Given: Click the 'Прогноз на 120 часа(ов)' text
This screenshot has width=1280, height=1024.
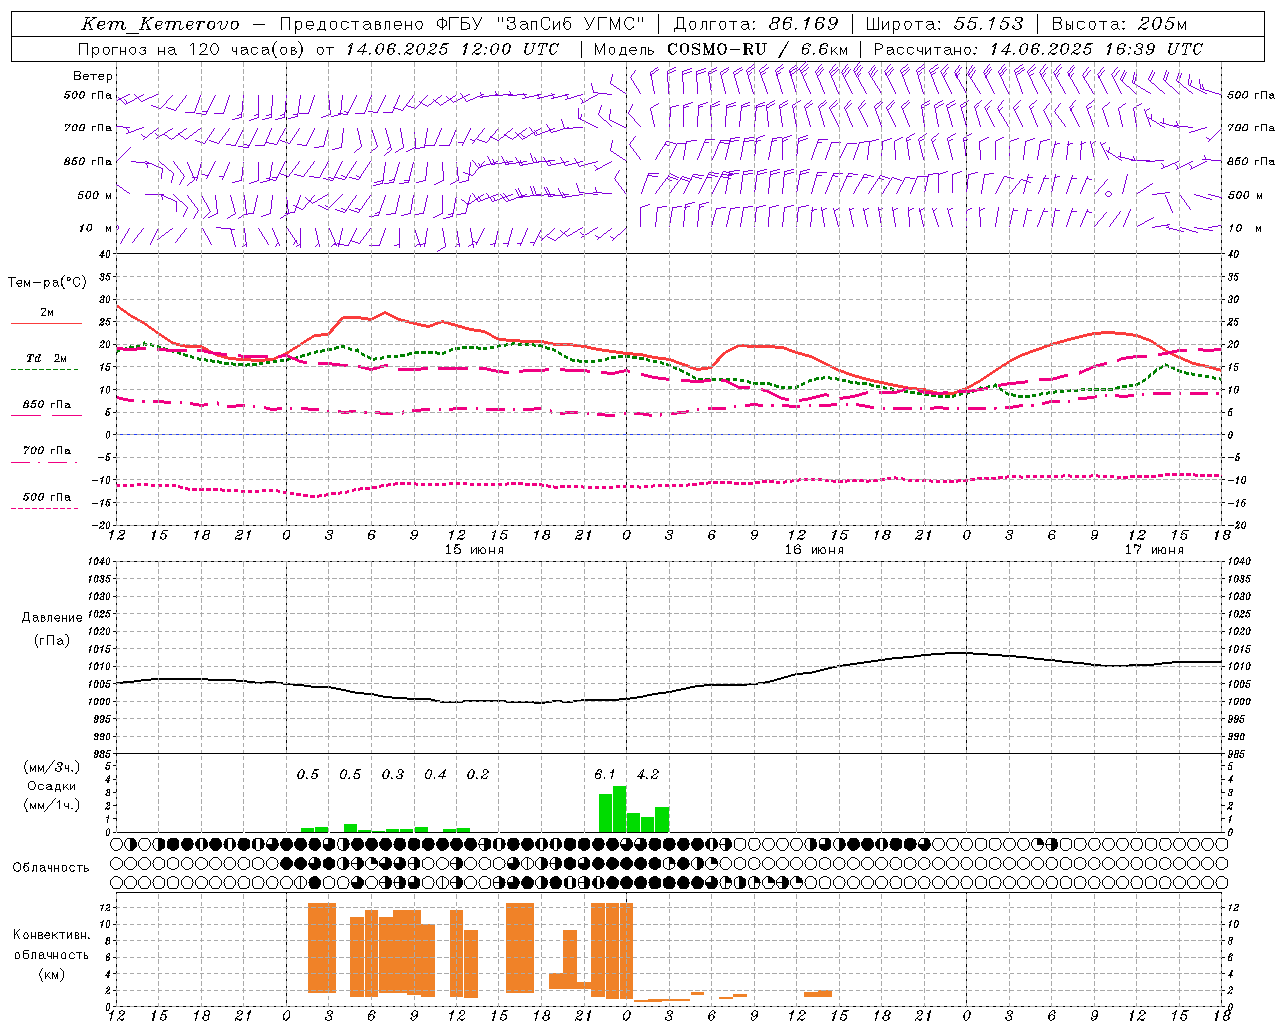Looking at the screenshot, I should point(192,49).
